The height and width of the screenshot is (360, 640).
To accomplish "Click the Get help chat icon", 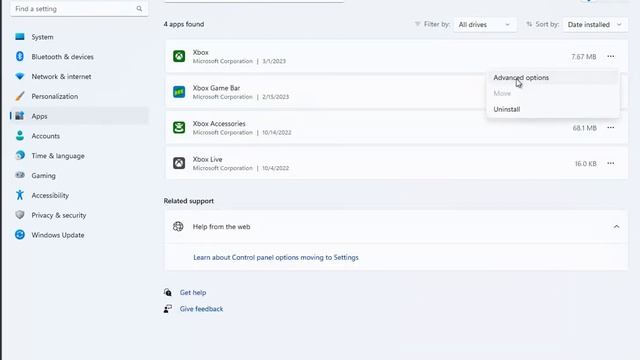I will click(168, 292).
